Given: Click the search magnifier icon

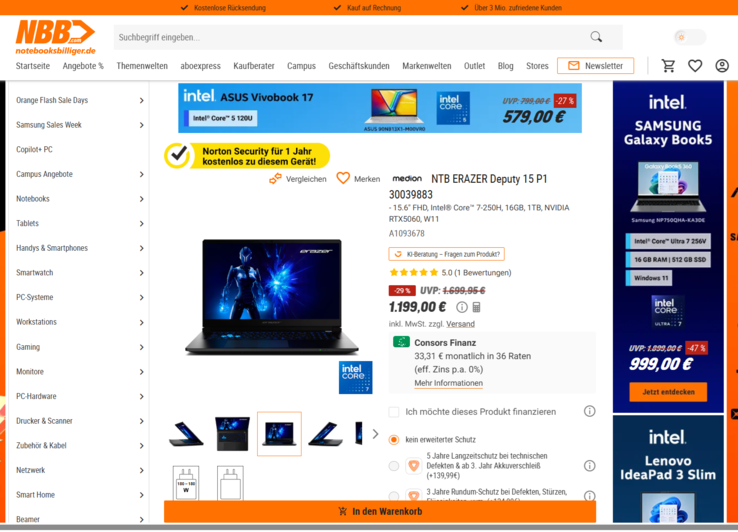Looking at the screenshot, I should pos(596,37).
